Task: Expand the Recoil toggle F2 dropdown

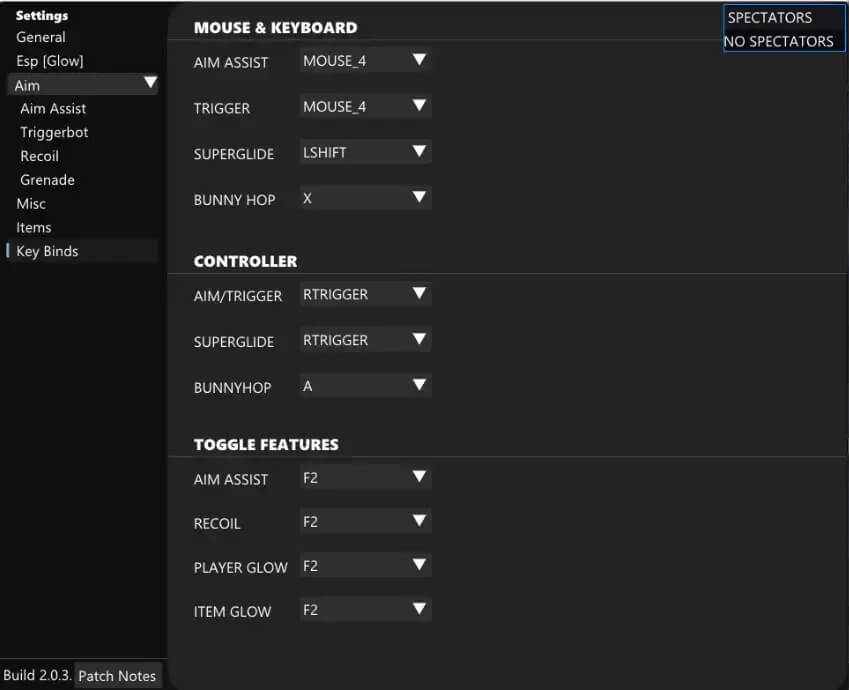Action: (365, 522)
